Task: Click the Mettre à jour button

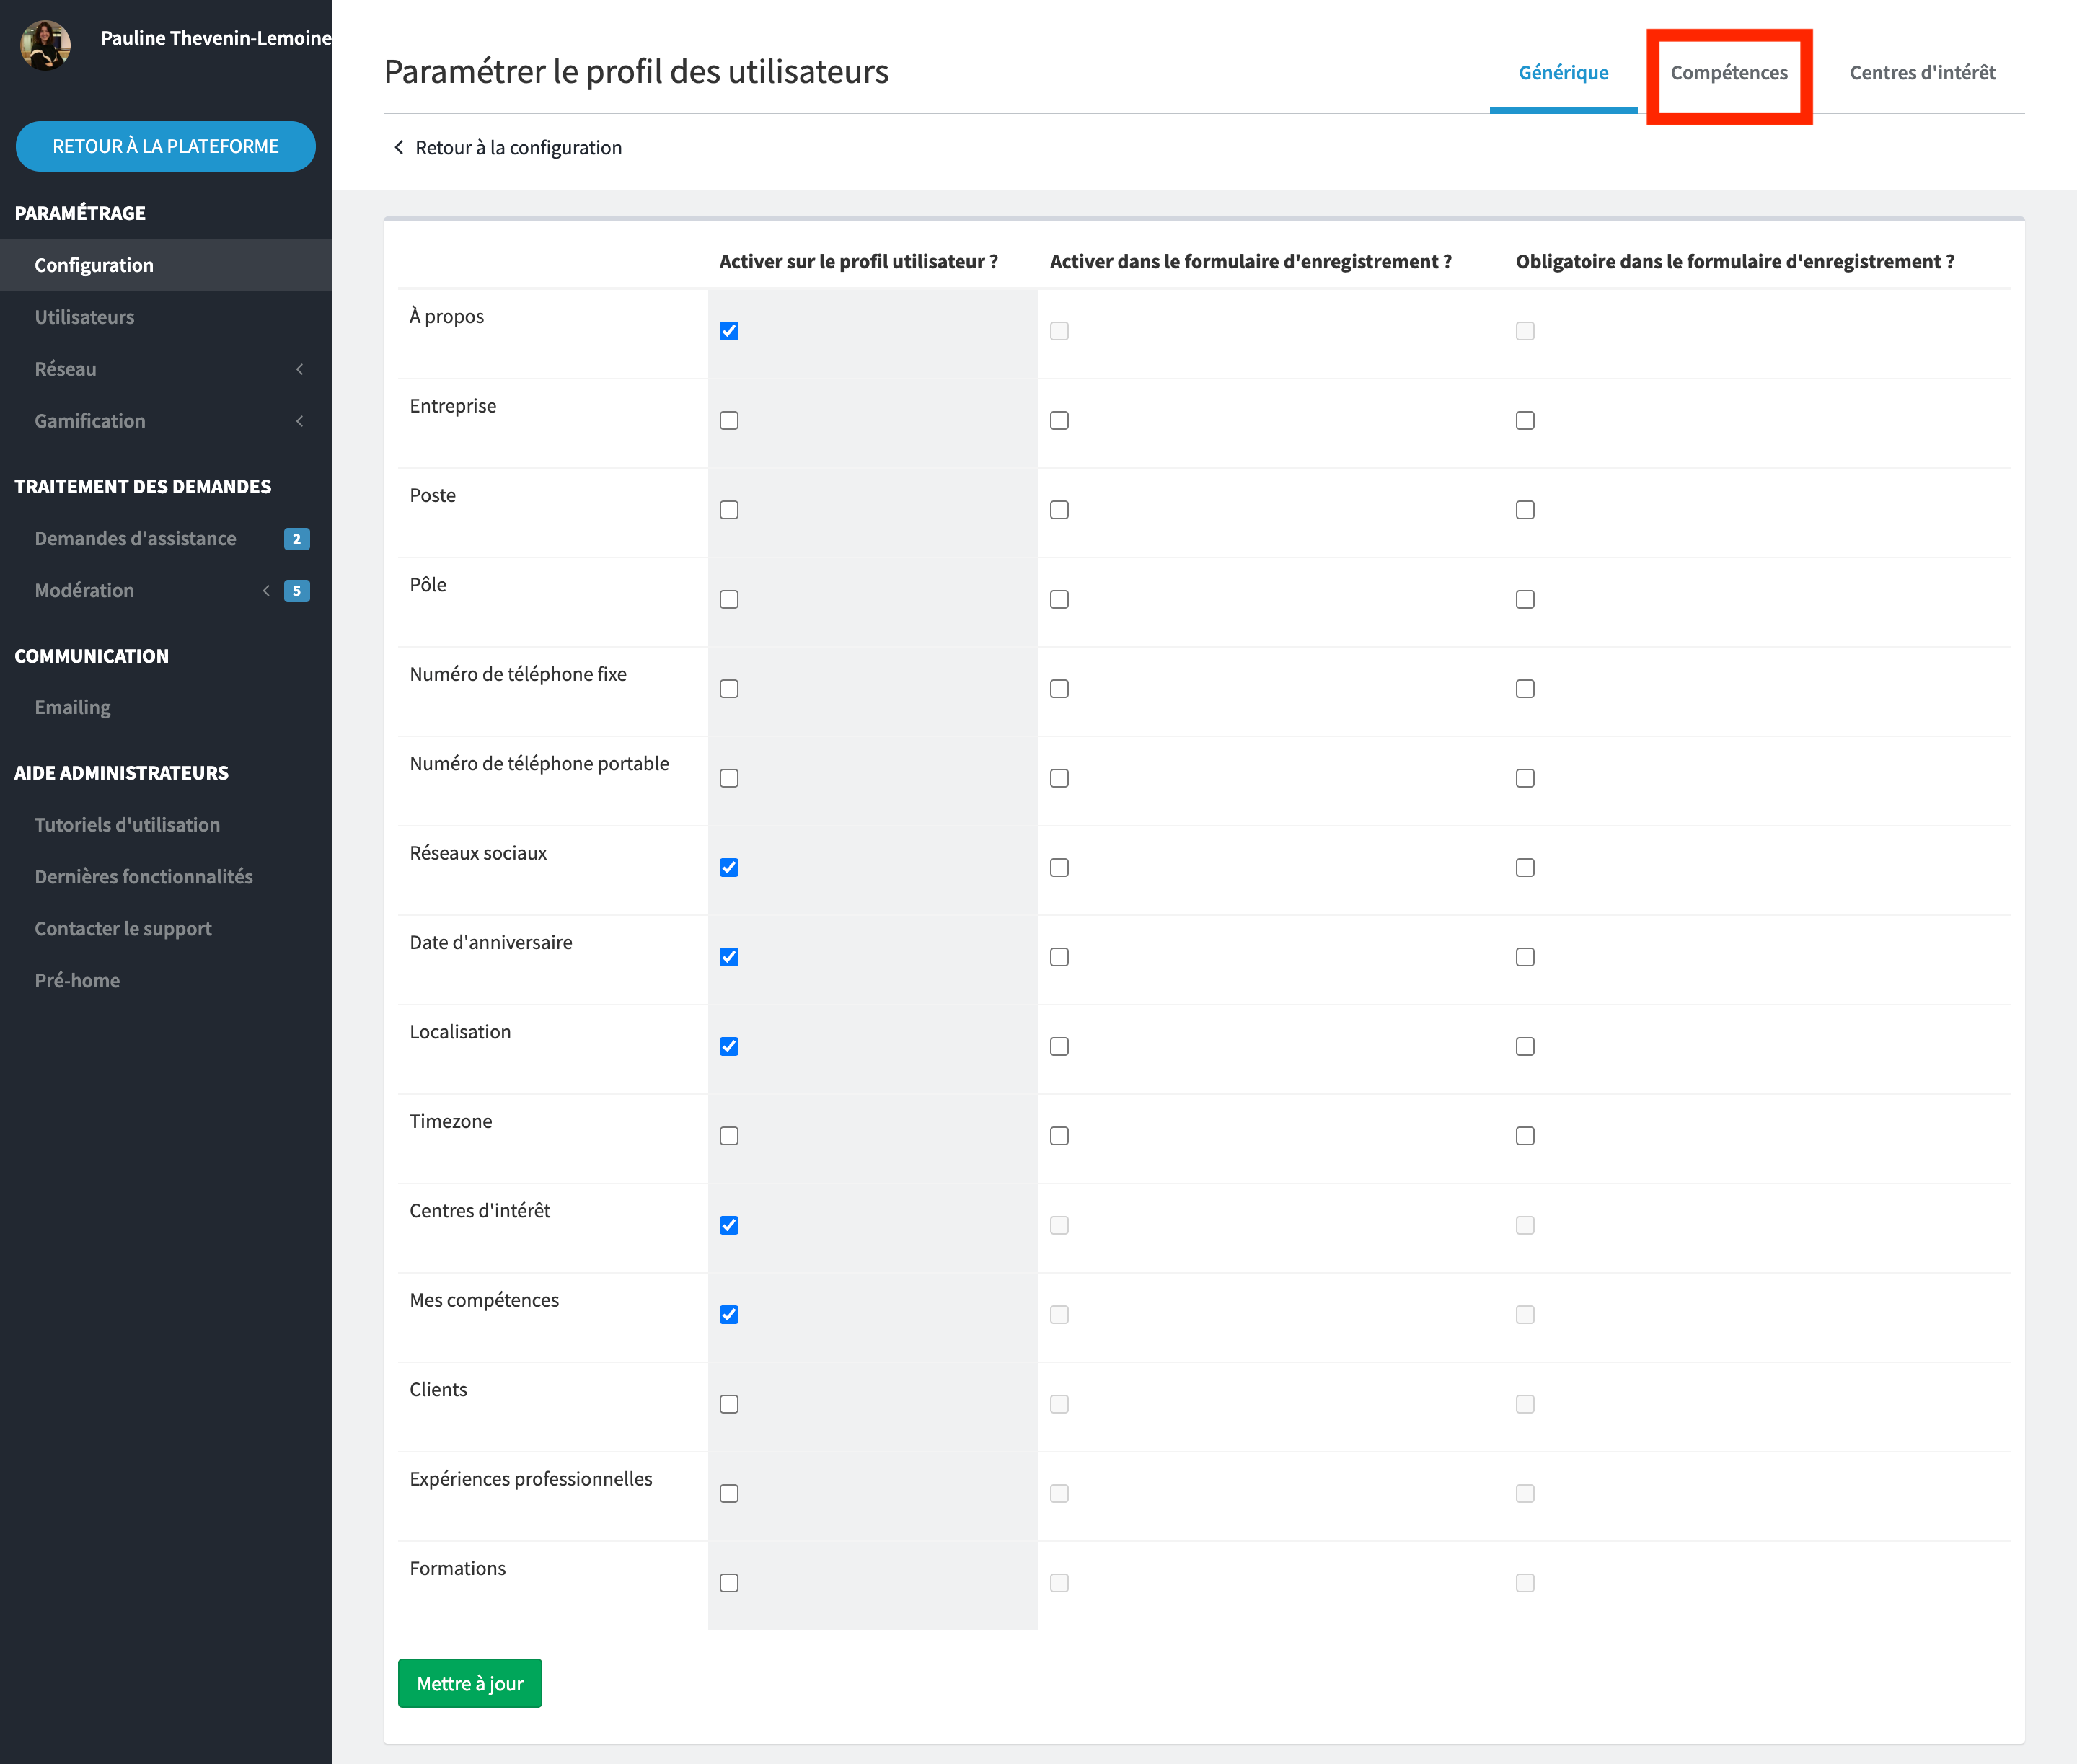Action: pyautogui.click(x=469, y=1683)
